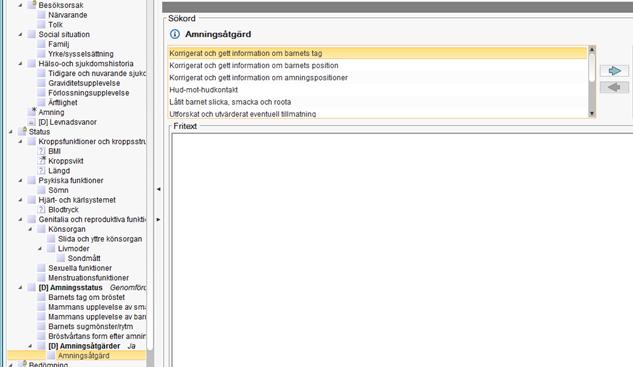Collapse the Social situation node

(20, 34)
